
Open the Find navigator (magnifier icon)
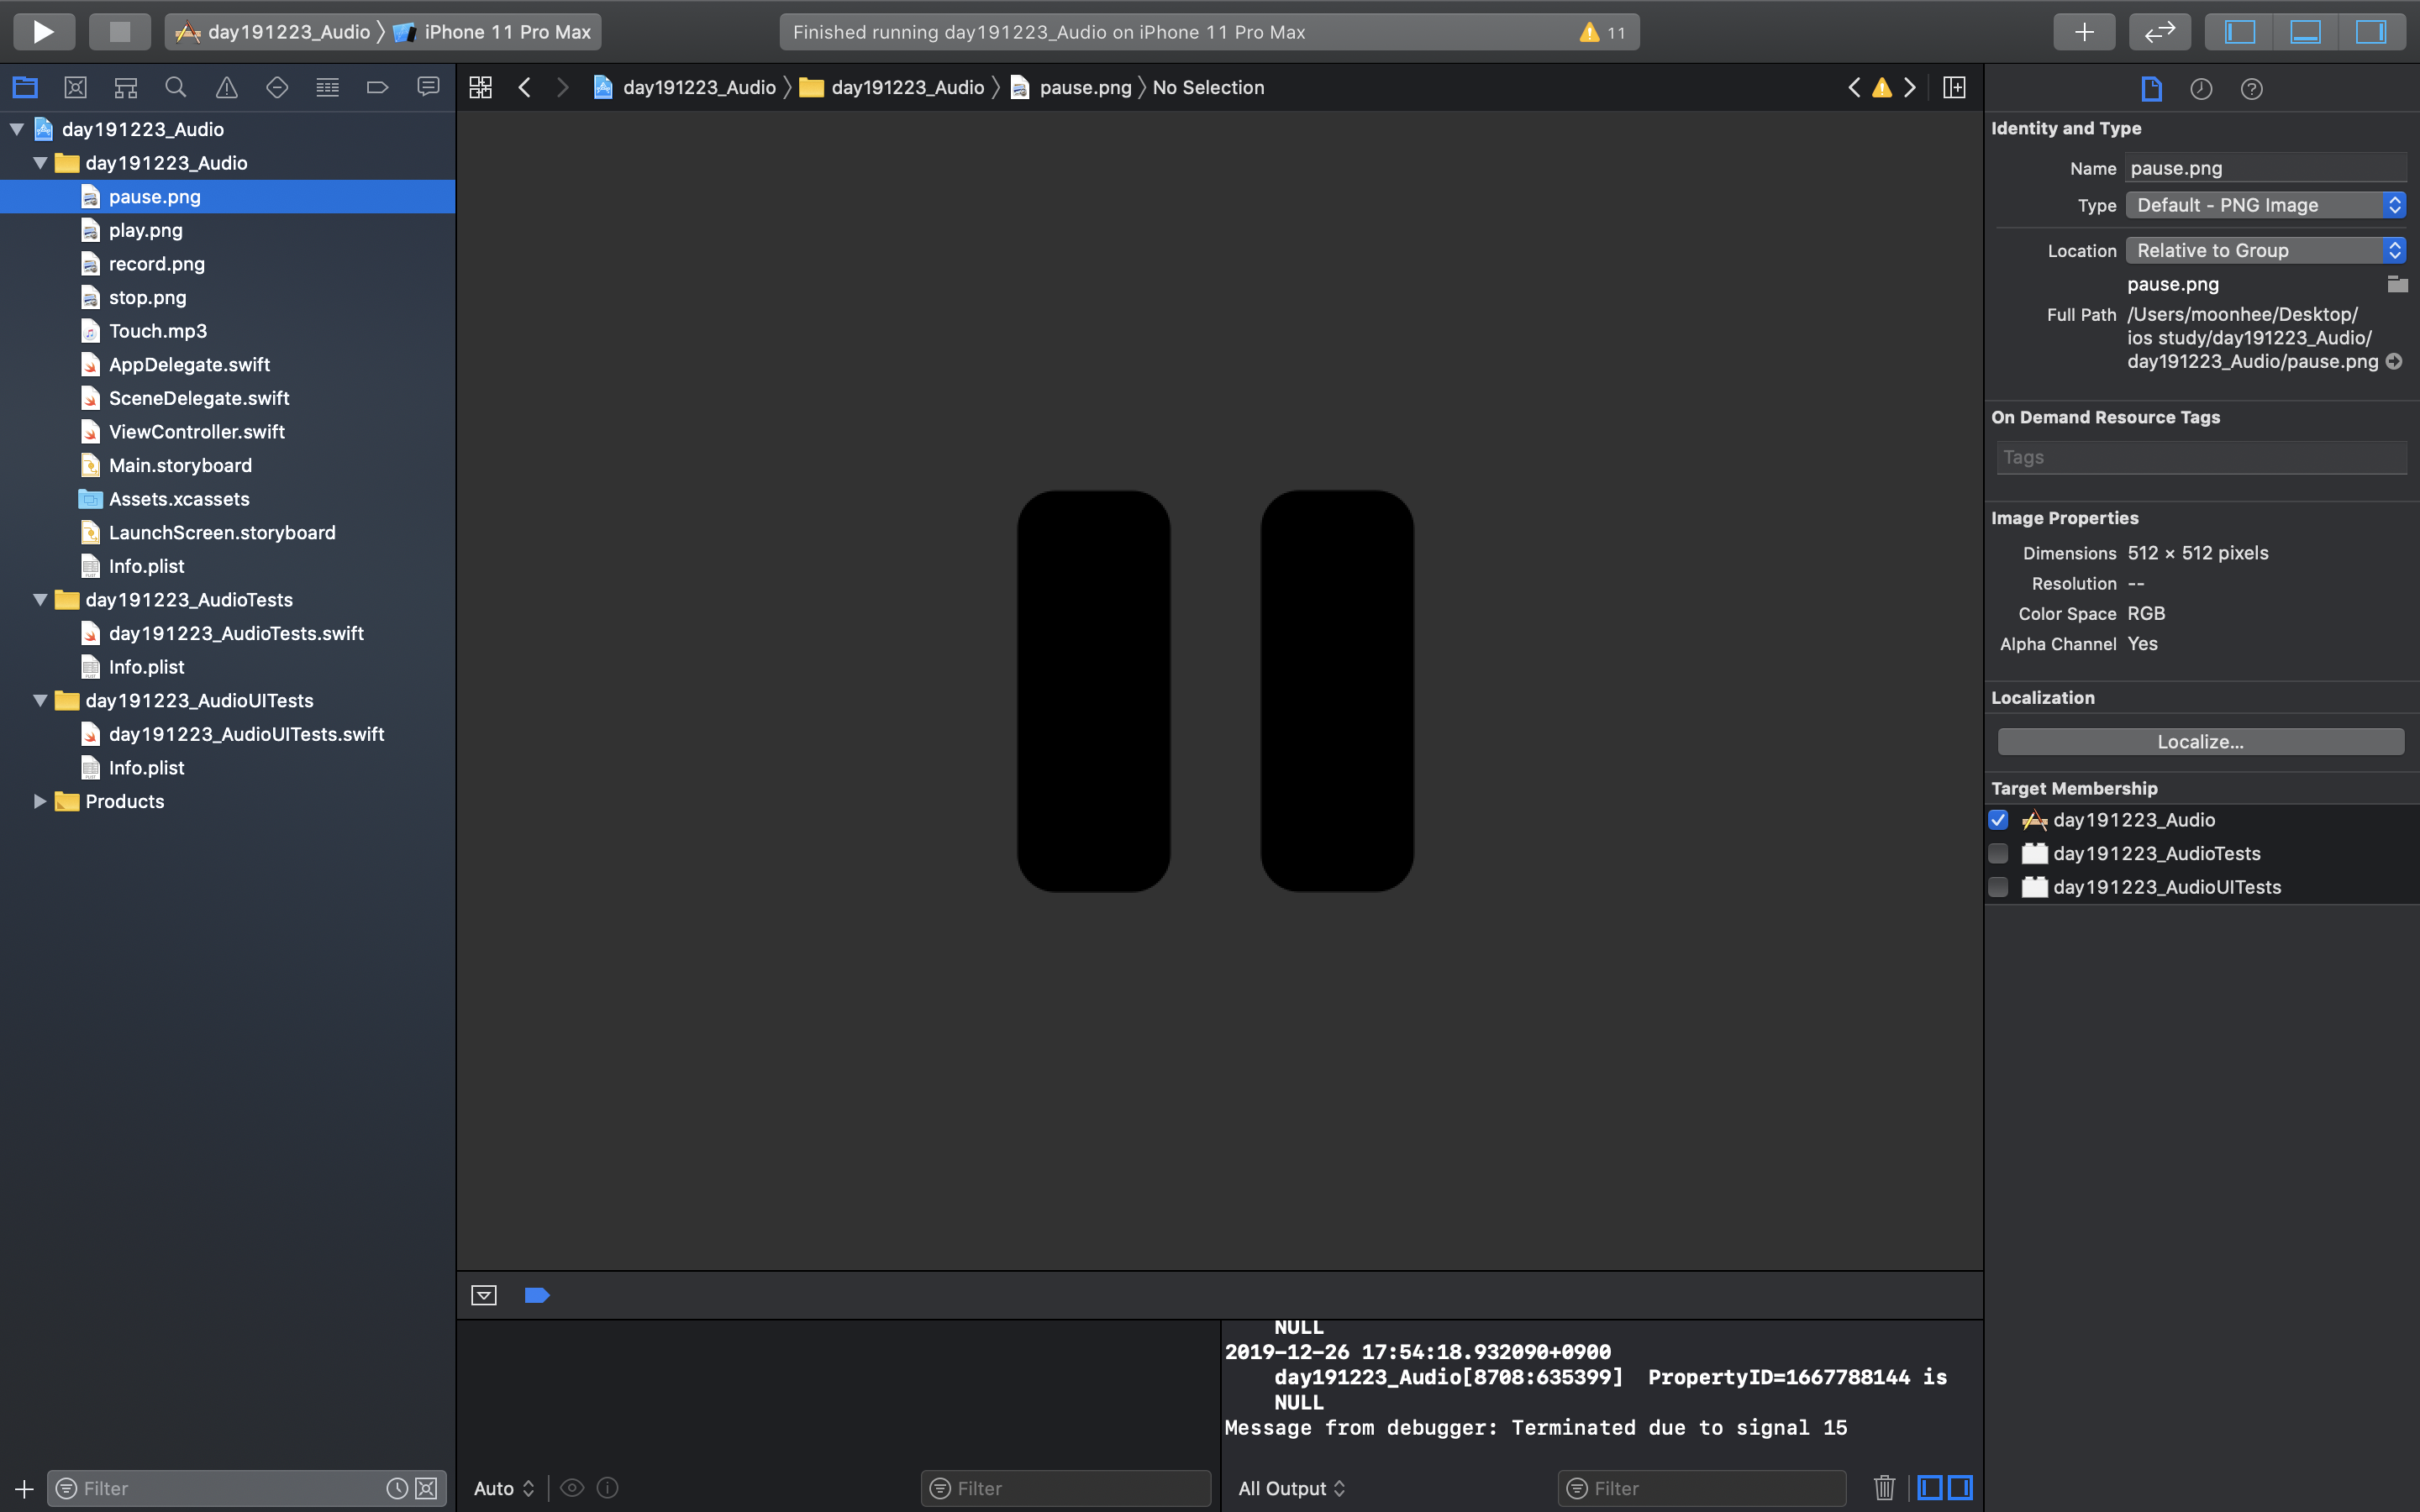(176, 88)
